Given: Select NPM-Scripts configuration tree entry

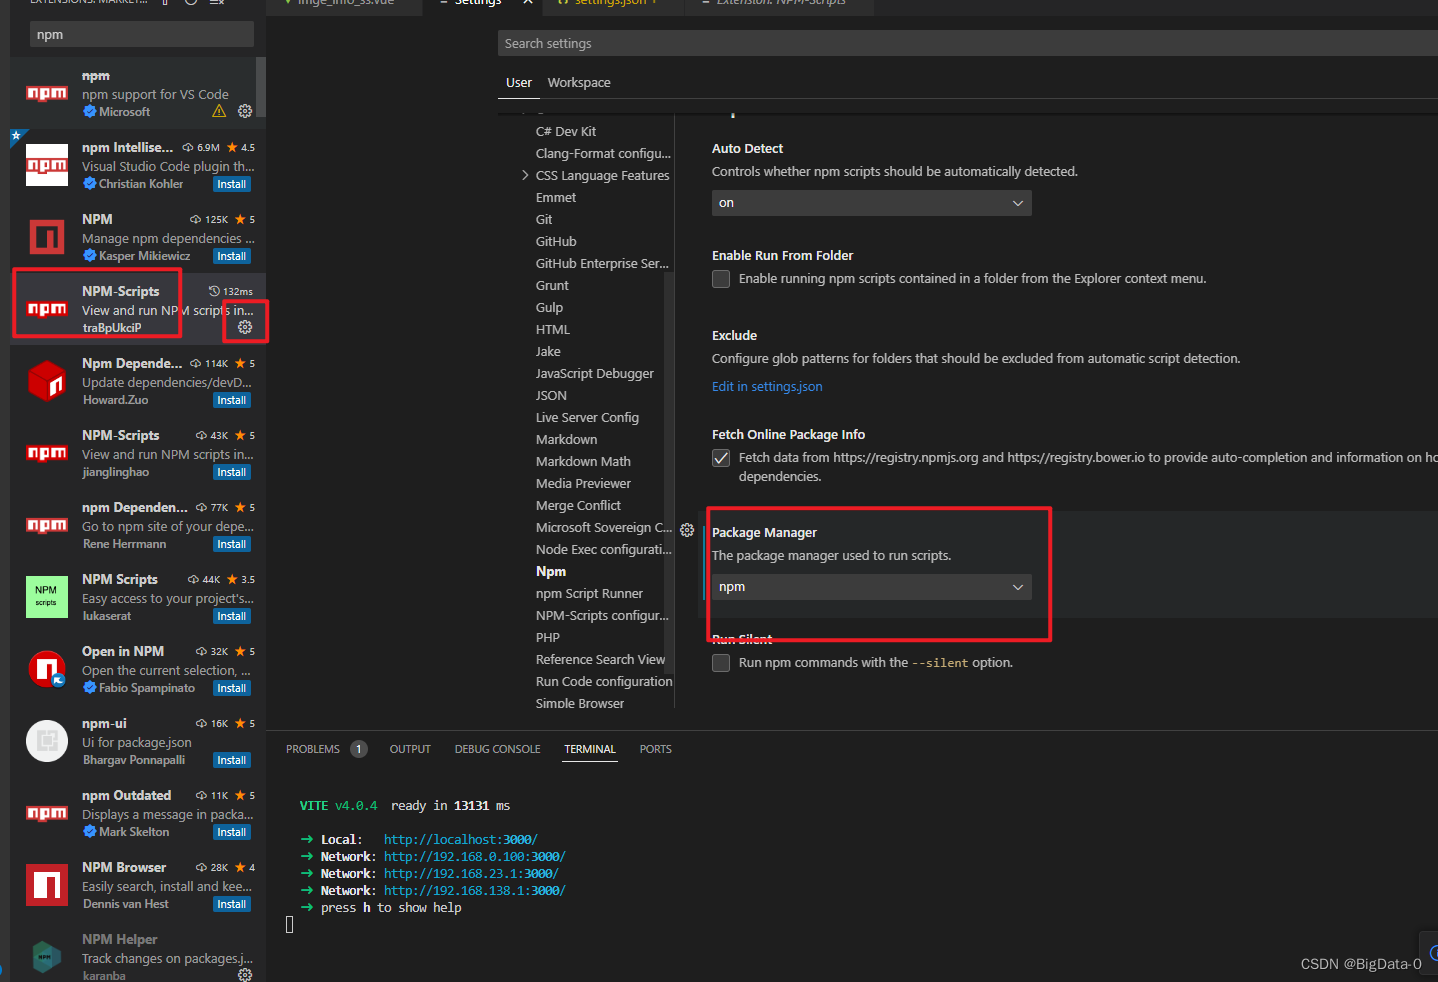Looking at the screenshot, I should (x=602, y=616).
